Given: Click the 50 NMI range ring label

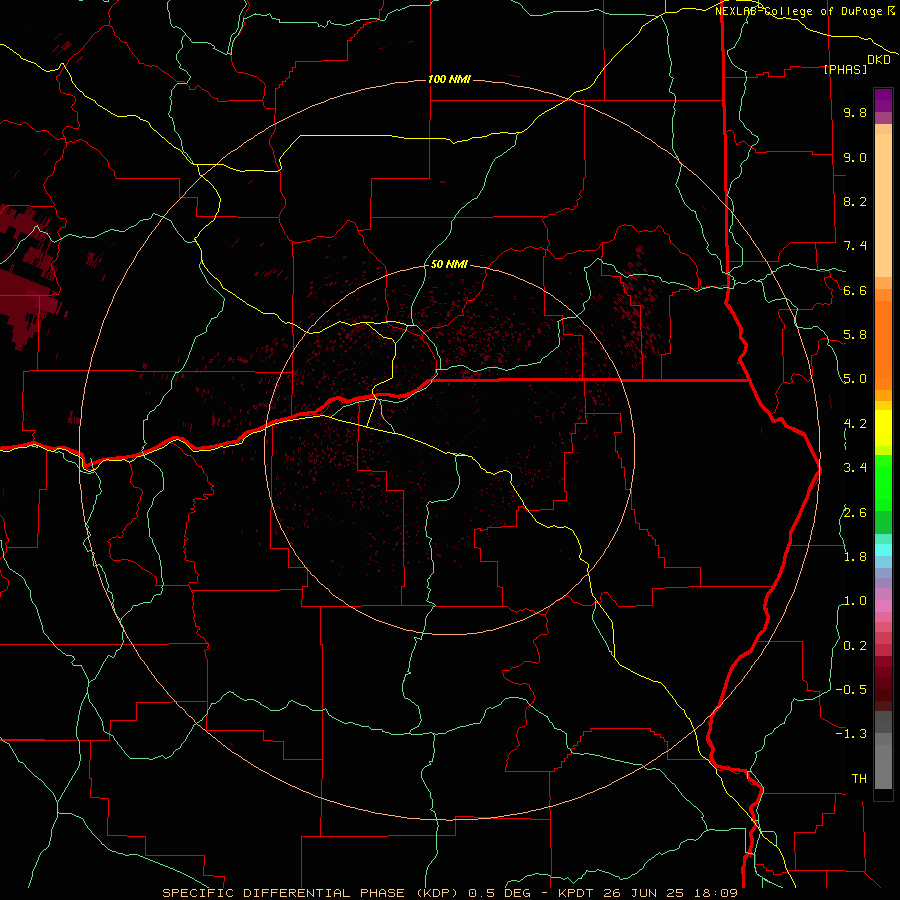Looking at the screenshot, I should 449,264.
